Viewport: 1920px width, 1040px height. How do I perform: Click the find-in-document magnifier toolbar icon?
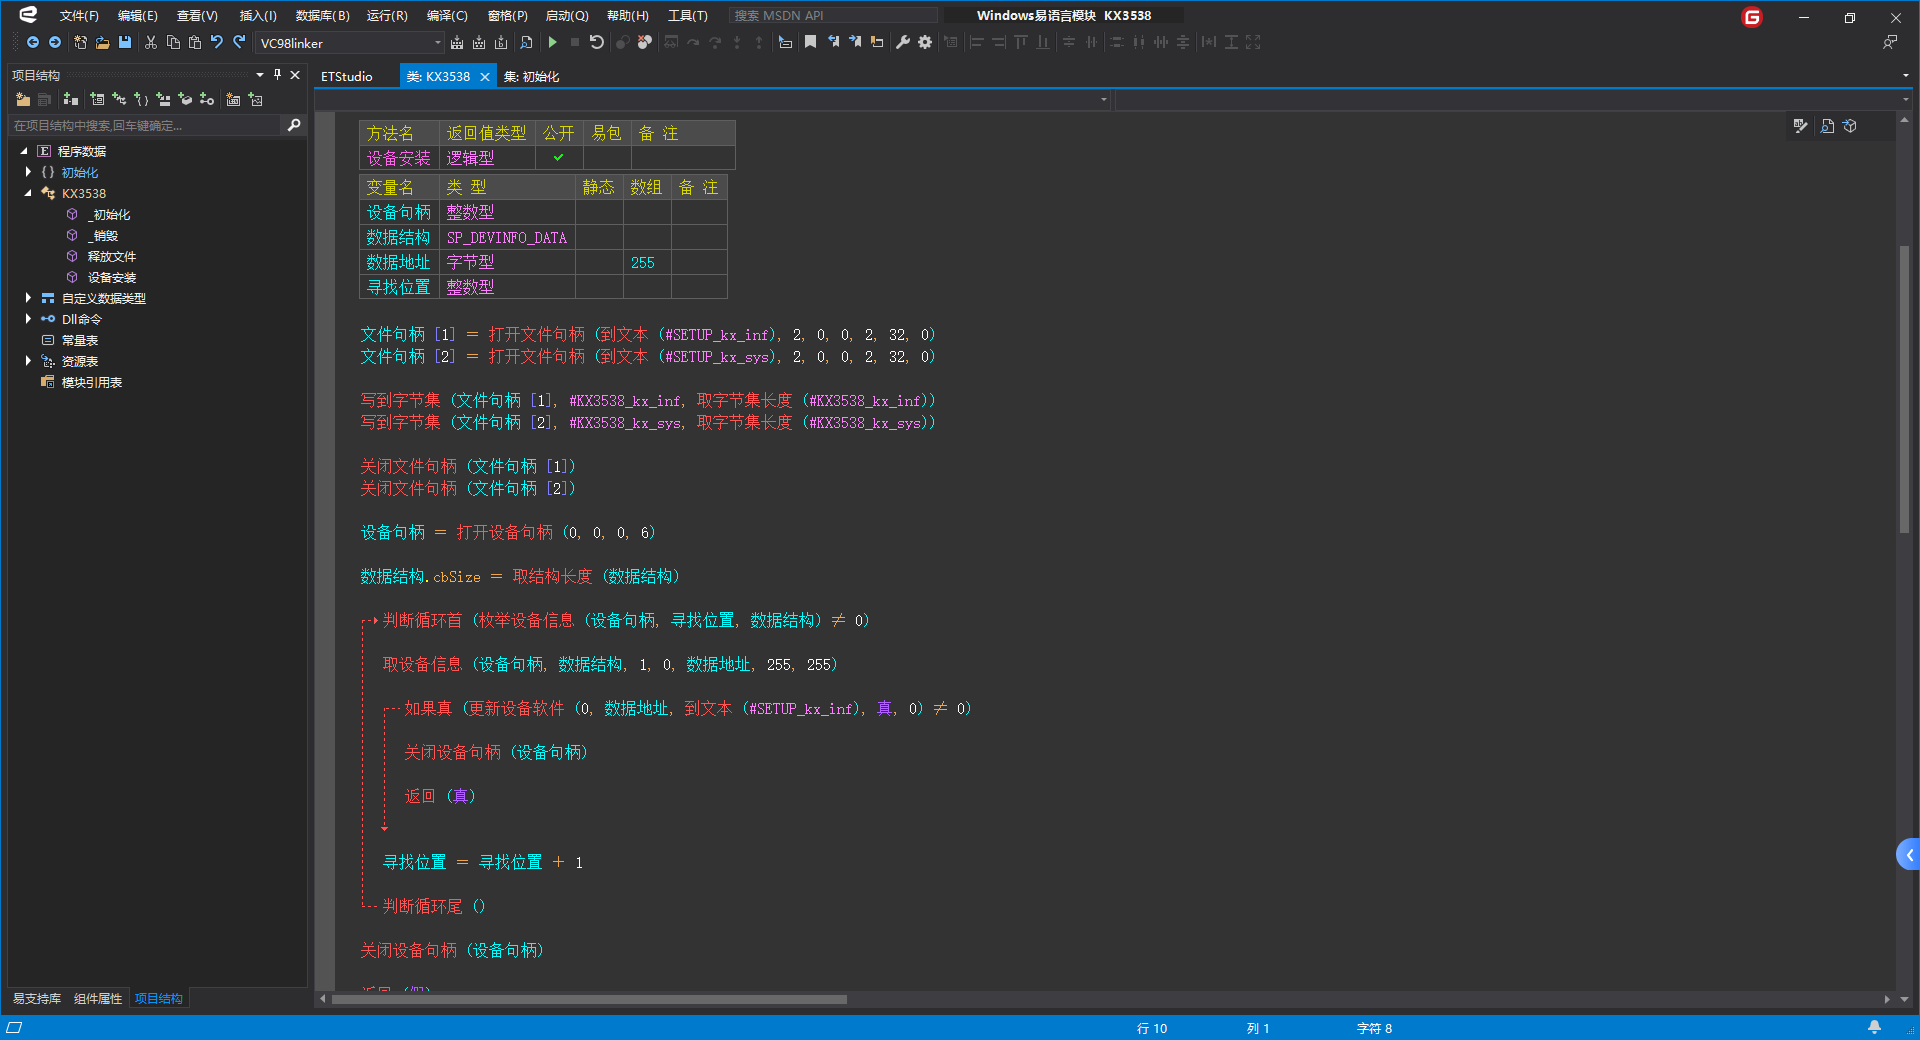[526, 42]
